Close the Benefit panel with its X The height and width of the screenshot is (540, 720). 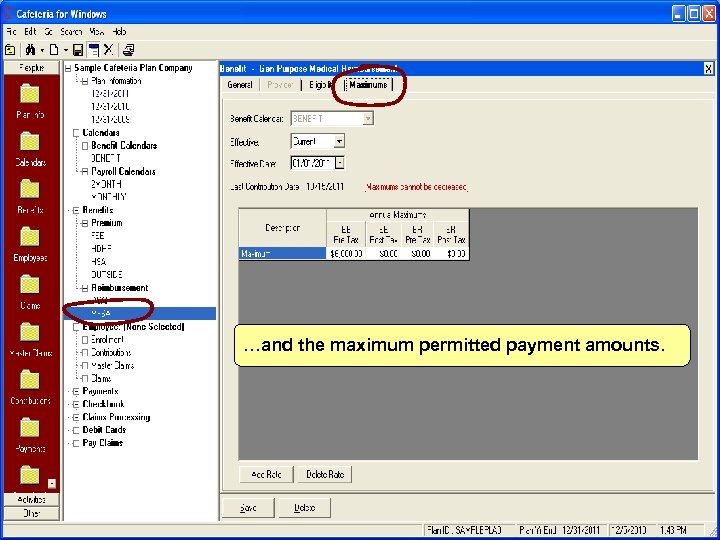pyautogui.click(x=709, y=69)
